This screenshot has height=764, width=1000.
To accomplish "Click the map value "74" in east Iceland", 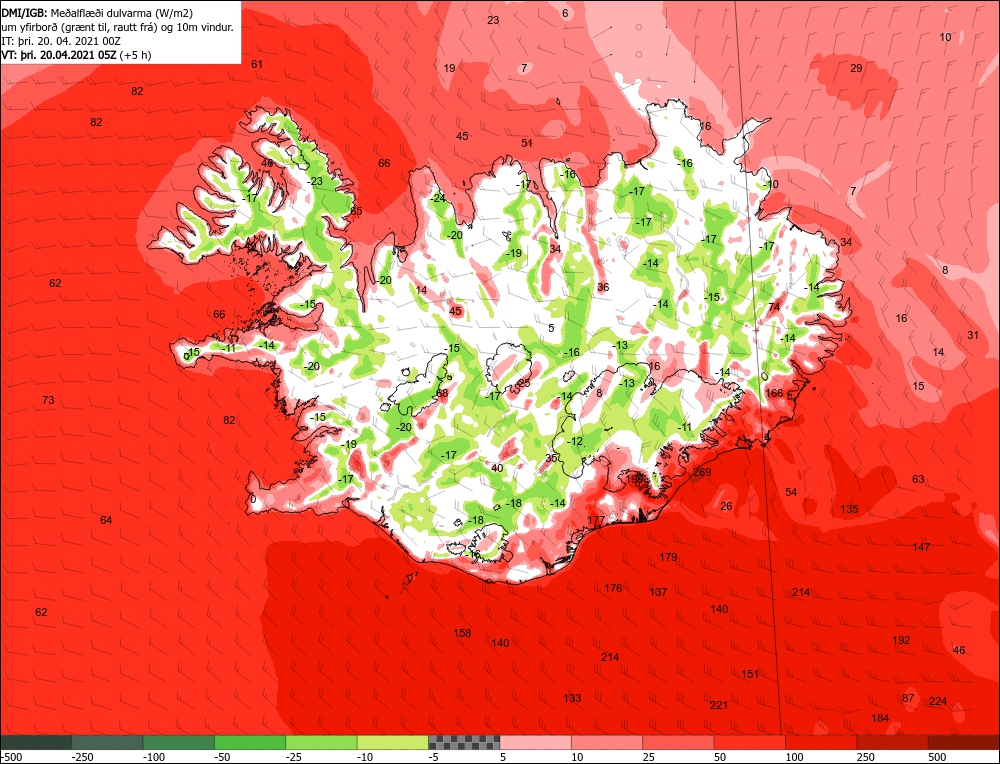I will [x=774, y=307].
